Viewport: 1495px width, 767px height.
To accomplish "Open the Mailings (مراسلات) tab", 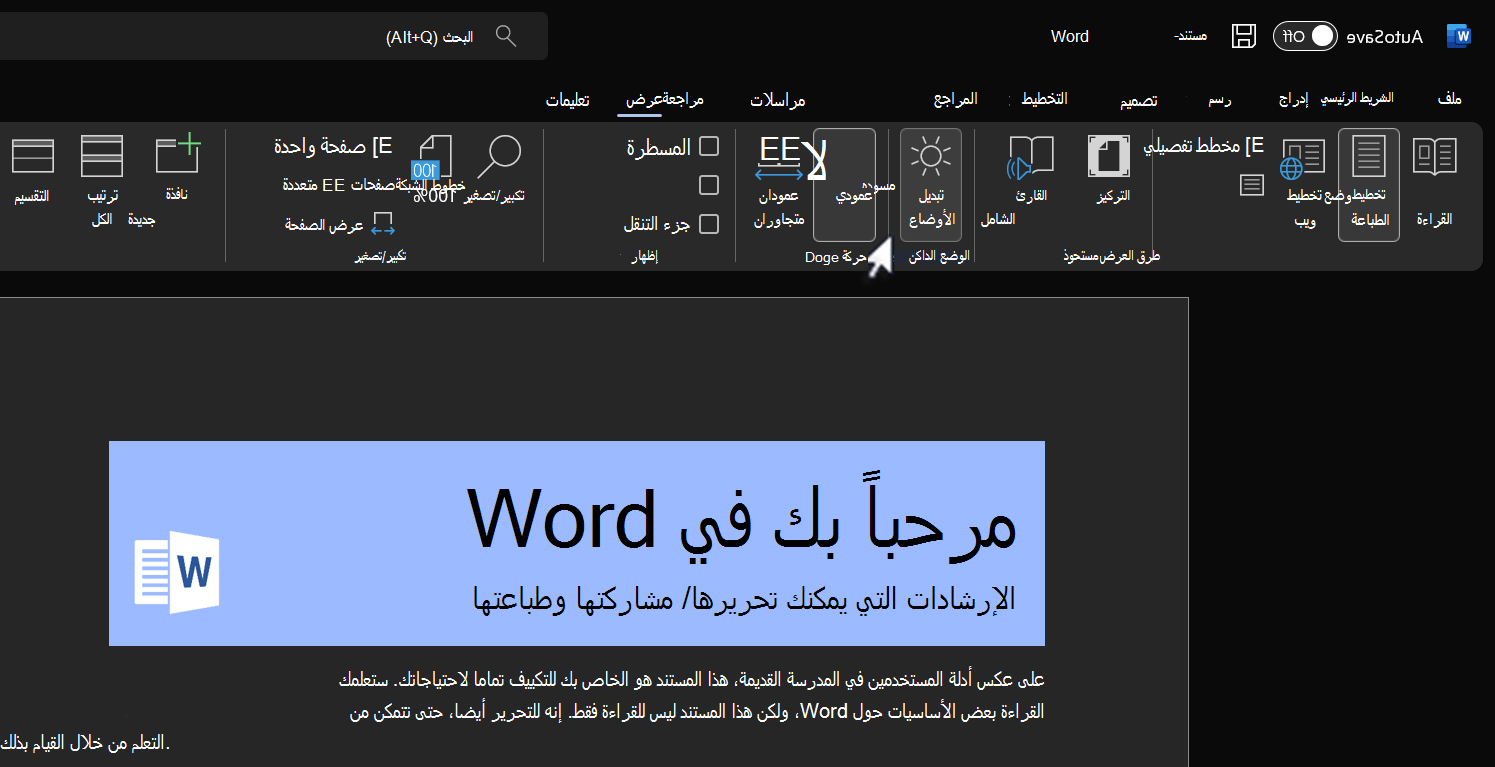I will tap(778, 100).
